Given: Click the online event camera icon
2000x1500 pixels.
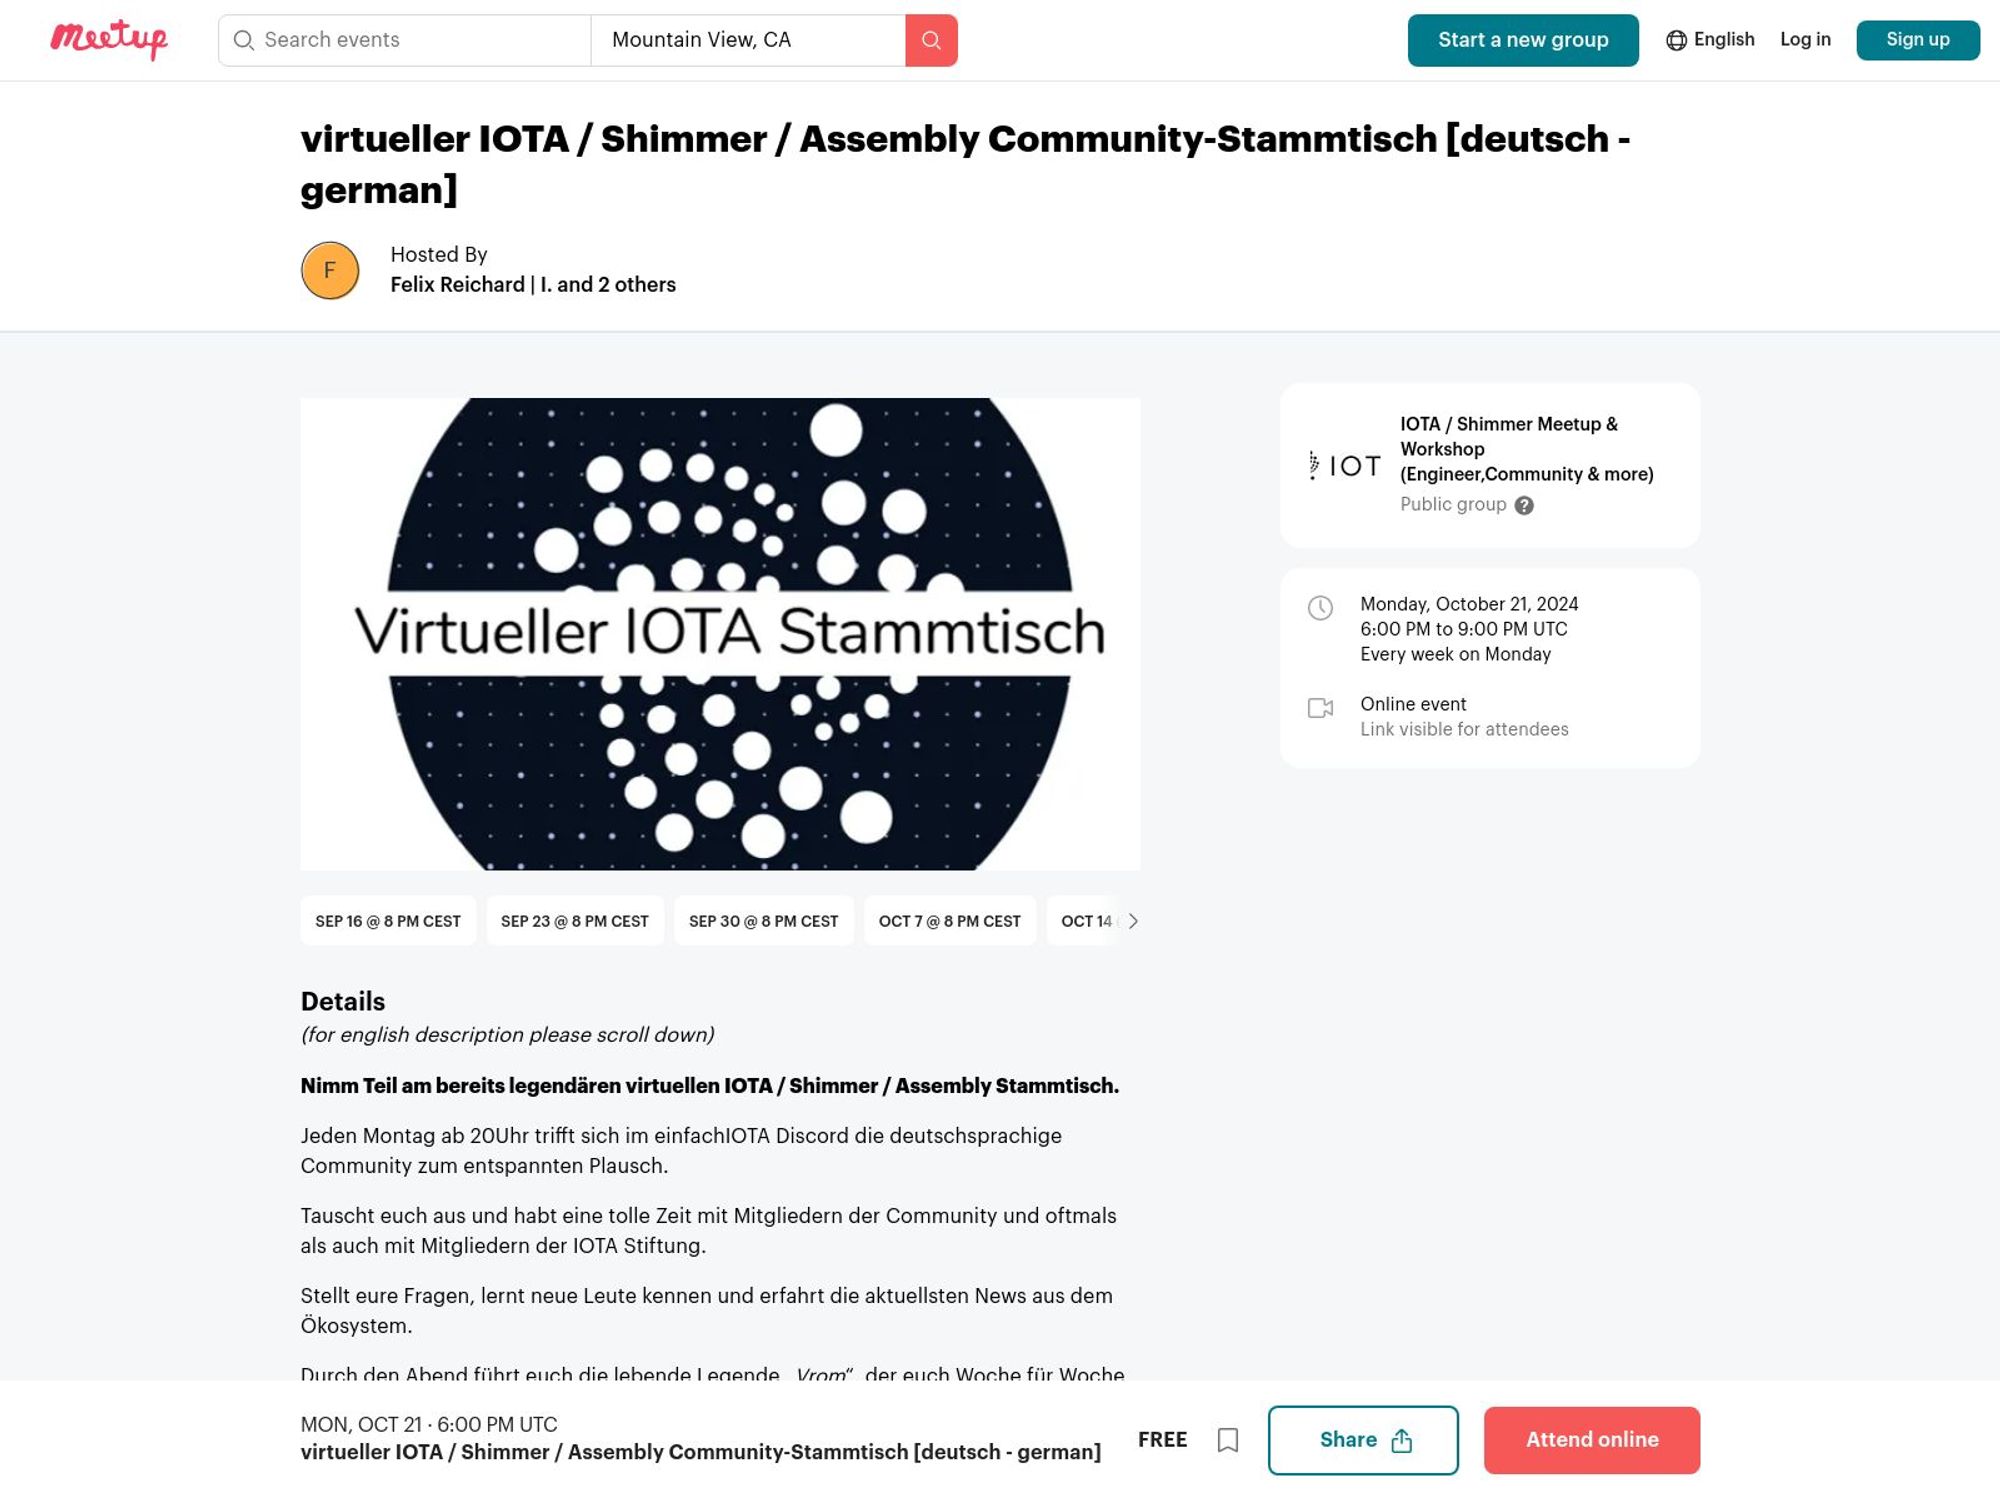Looking at the screenshot, I should (x=1320, y=706).
